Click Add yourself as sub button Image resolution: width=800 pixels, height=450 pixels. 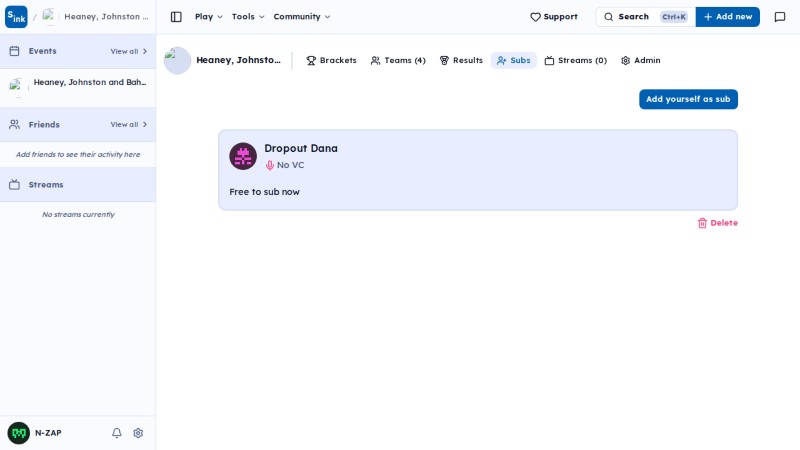click(688, 99)
